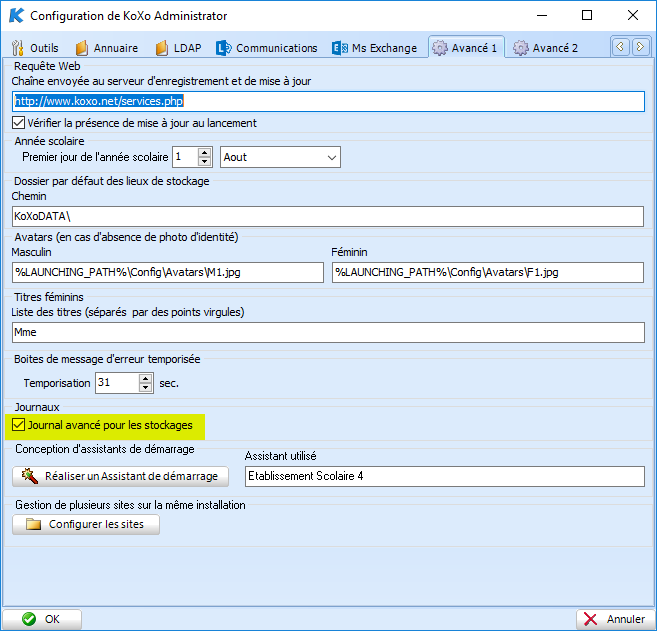Viewport: 657px width, 631px height.
Task: Click the first day of school year field
Action: pyautogui.click(x=185, y=157)
